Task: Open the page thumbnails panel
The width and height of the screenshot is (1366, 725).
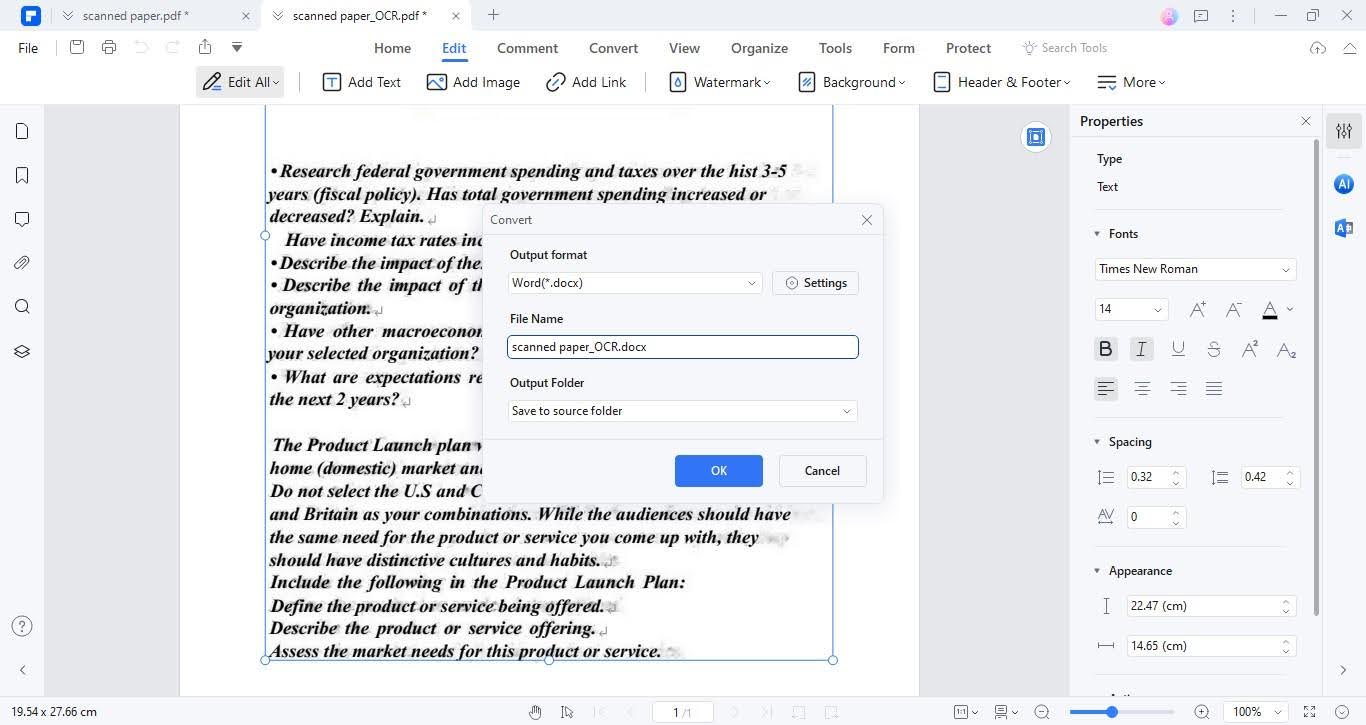Action: pyautogui.click(x=22, y=131)
